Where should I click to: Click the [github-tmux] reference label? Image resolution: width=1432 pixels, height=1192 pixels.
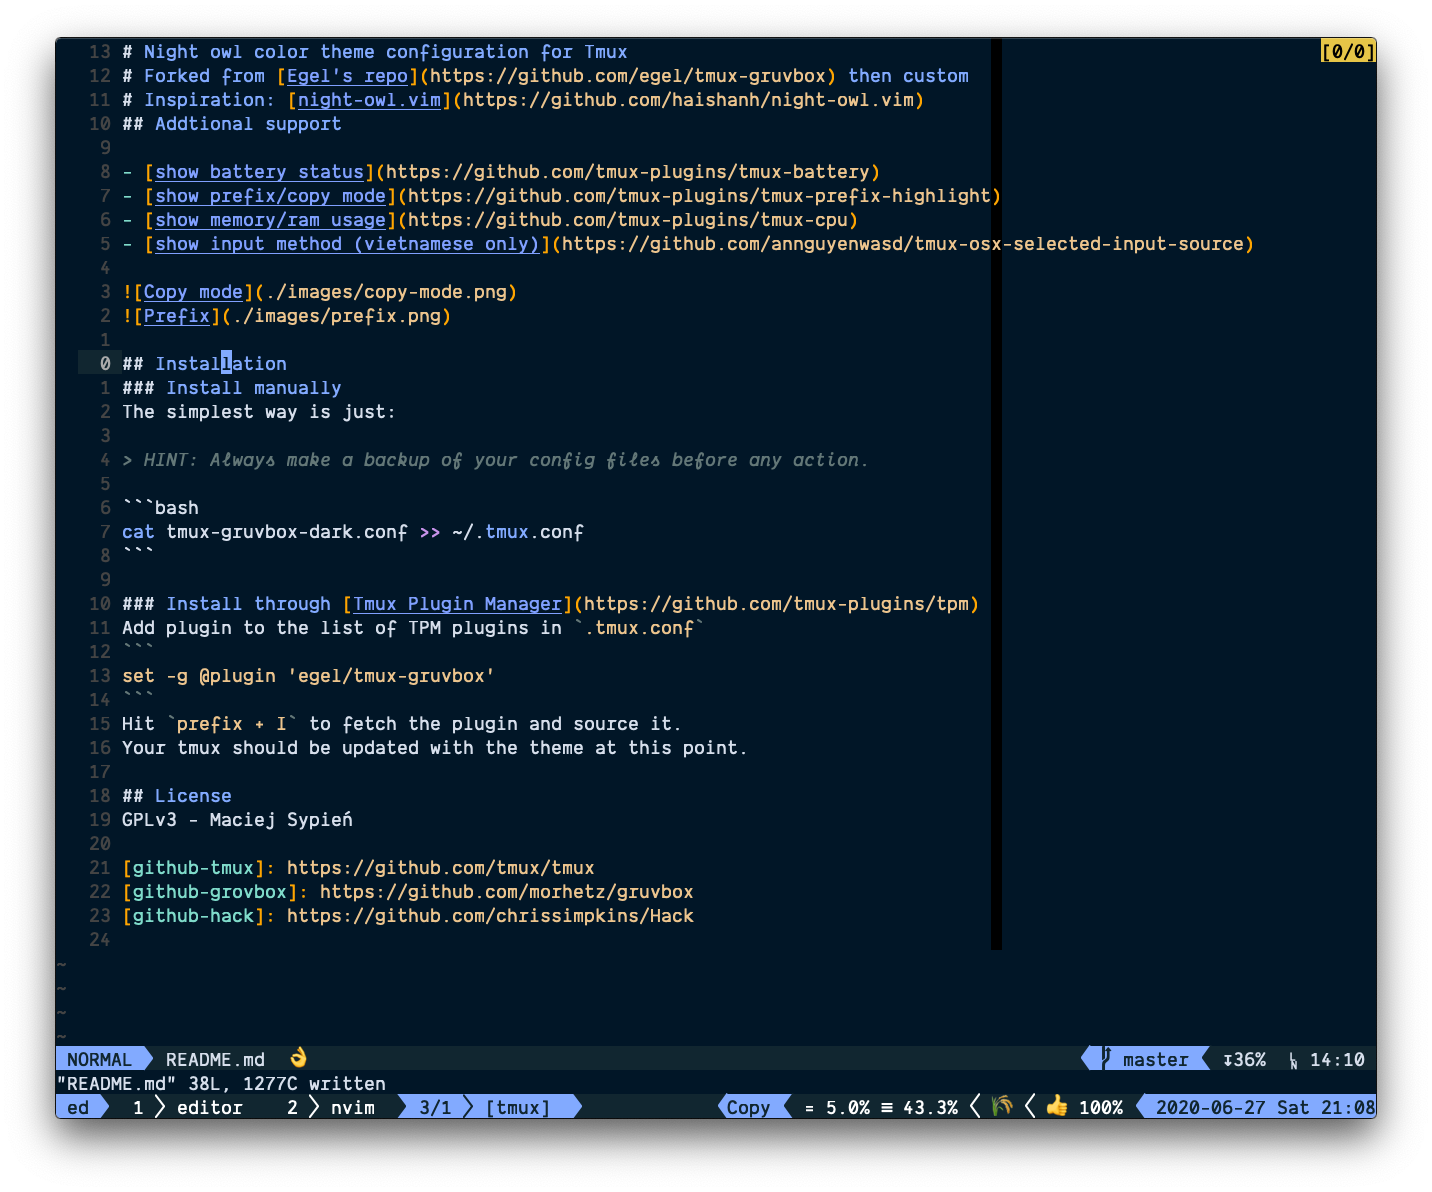(x=193, y=868)
